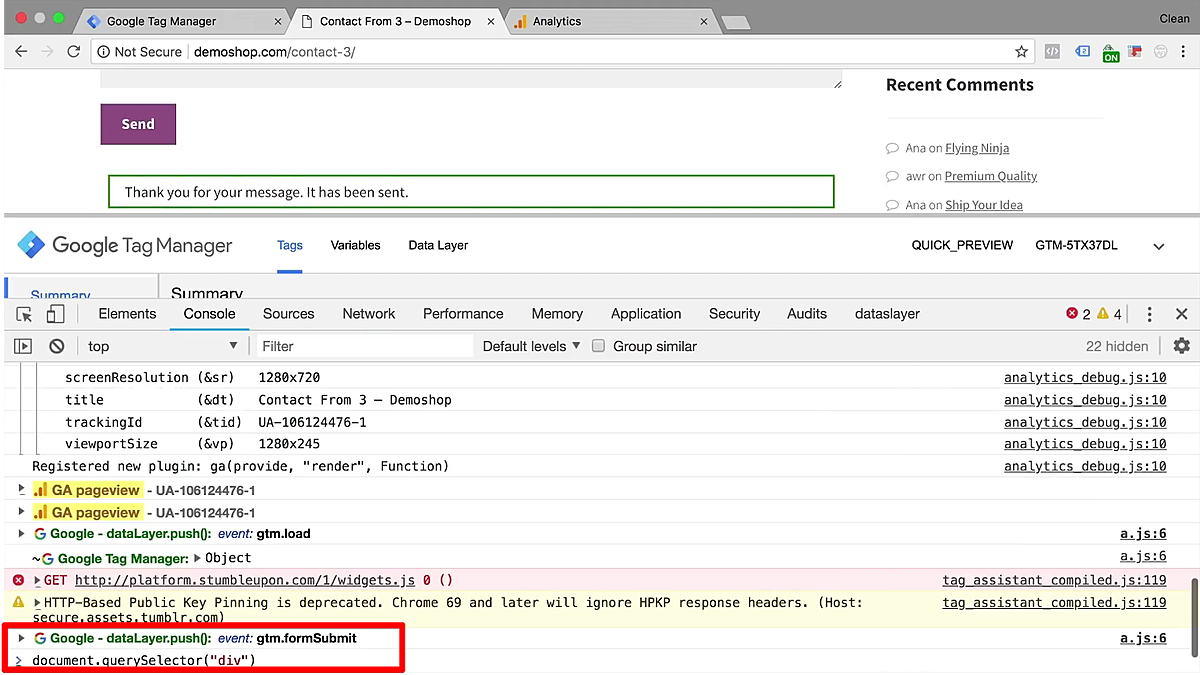Open the dataslayer panel
The width and height of the screenshot is (1200, 675).
[x=887, y=314]
